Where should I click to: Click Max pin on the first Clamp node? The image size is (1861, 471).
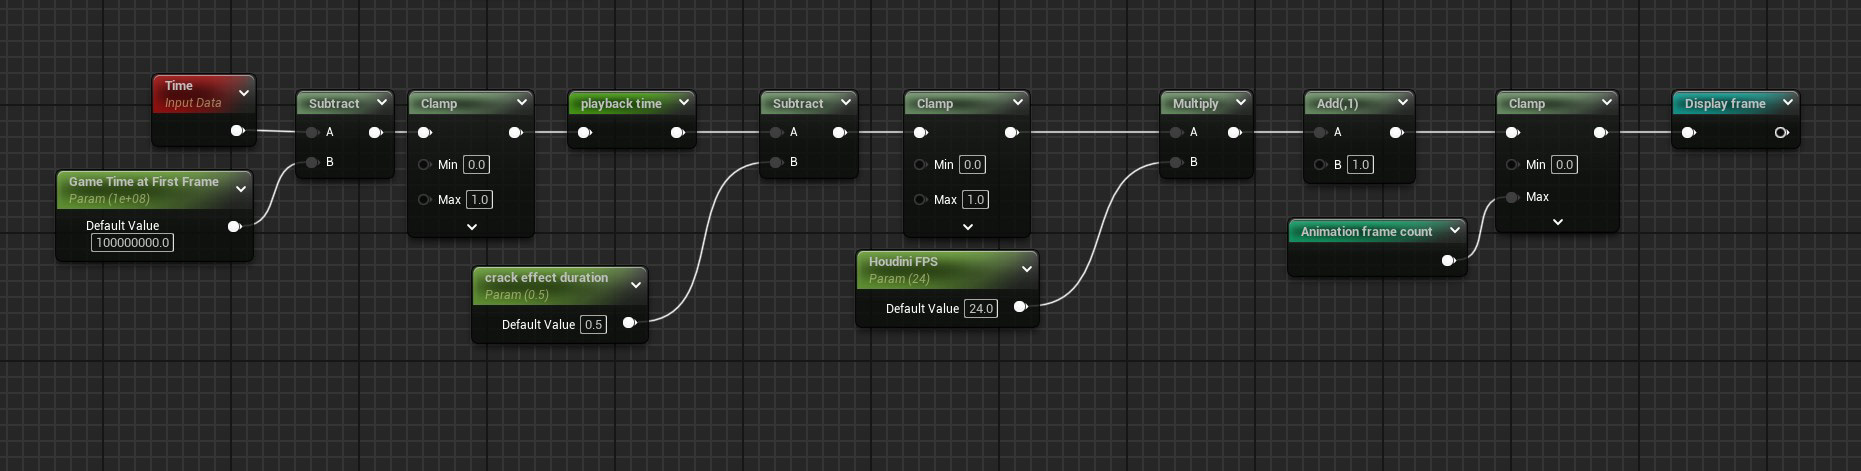(x=424, y=200)
